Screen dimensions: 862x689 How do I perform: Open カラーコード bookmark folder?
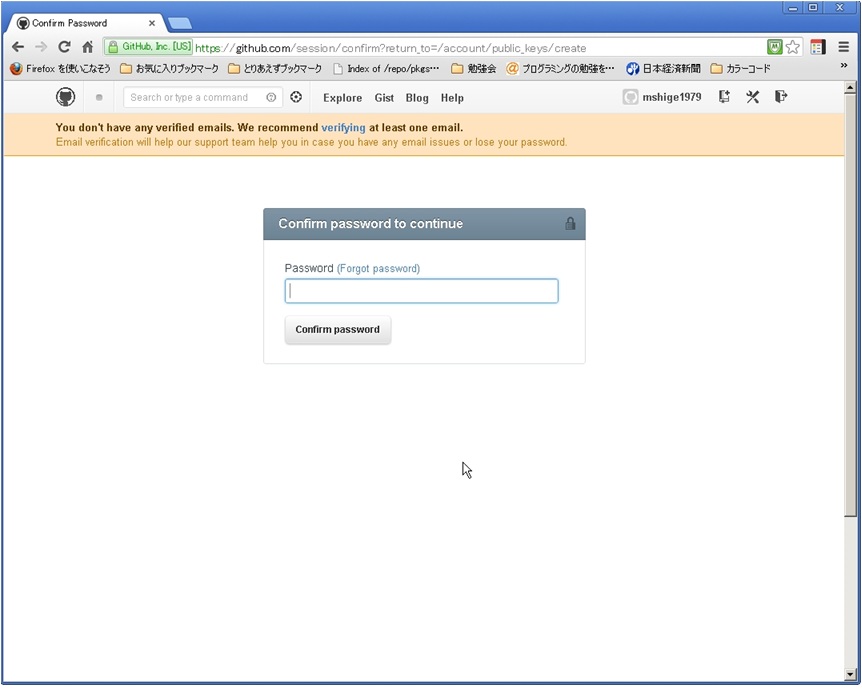tap(741, 69)
